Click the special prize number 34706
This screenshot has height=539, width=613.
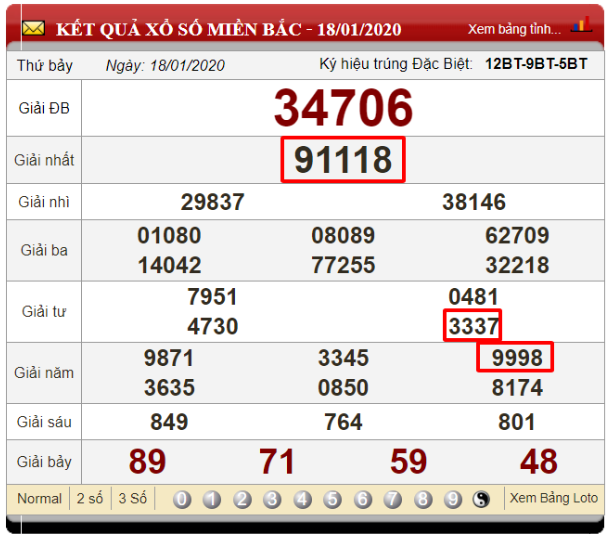343,107
